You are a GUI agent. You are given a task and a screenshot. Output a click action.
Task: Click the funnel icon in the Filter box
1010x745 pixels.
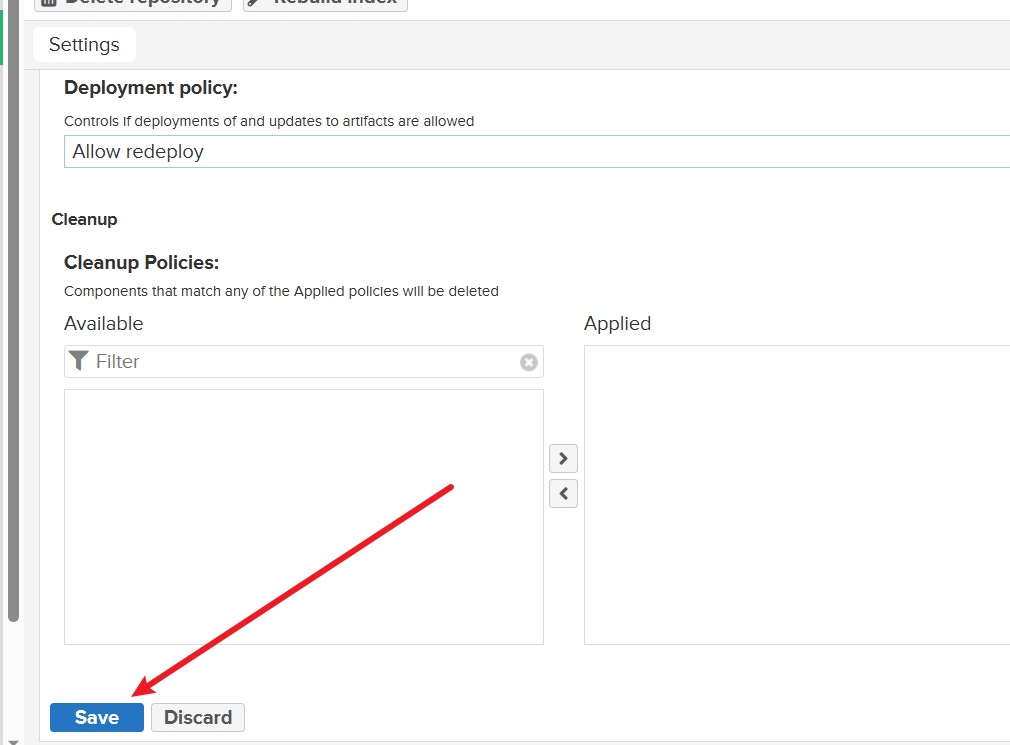[79, 361]
